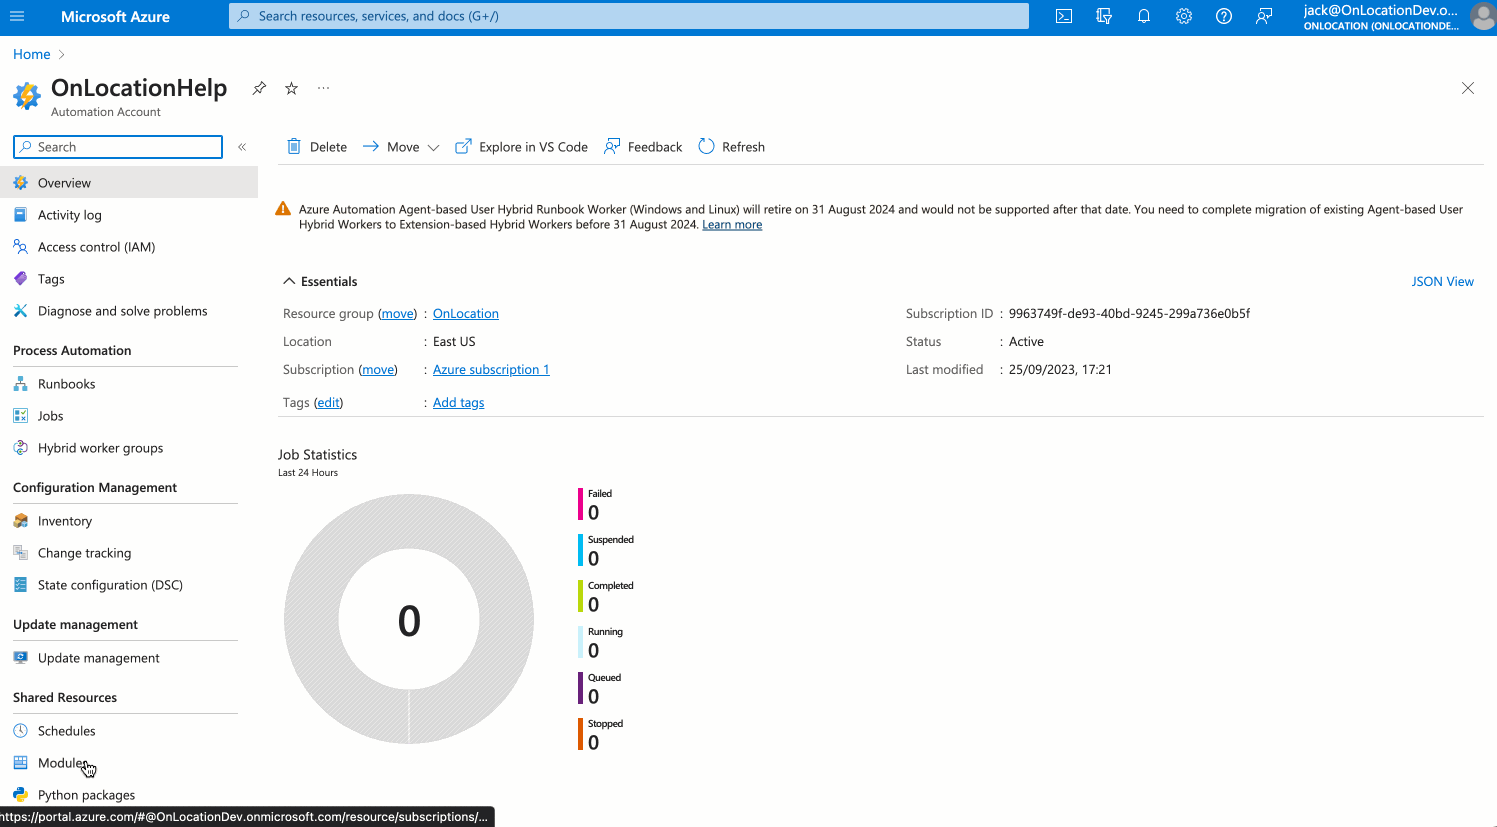
Task: Open the help question mark icon
Action: [1224, 16]
